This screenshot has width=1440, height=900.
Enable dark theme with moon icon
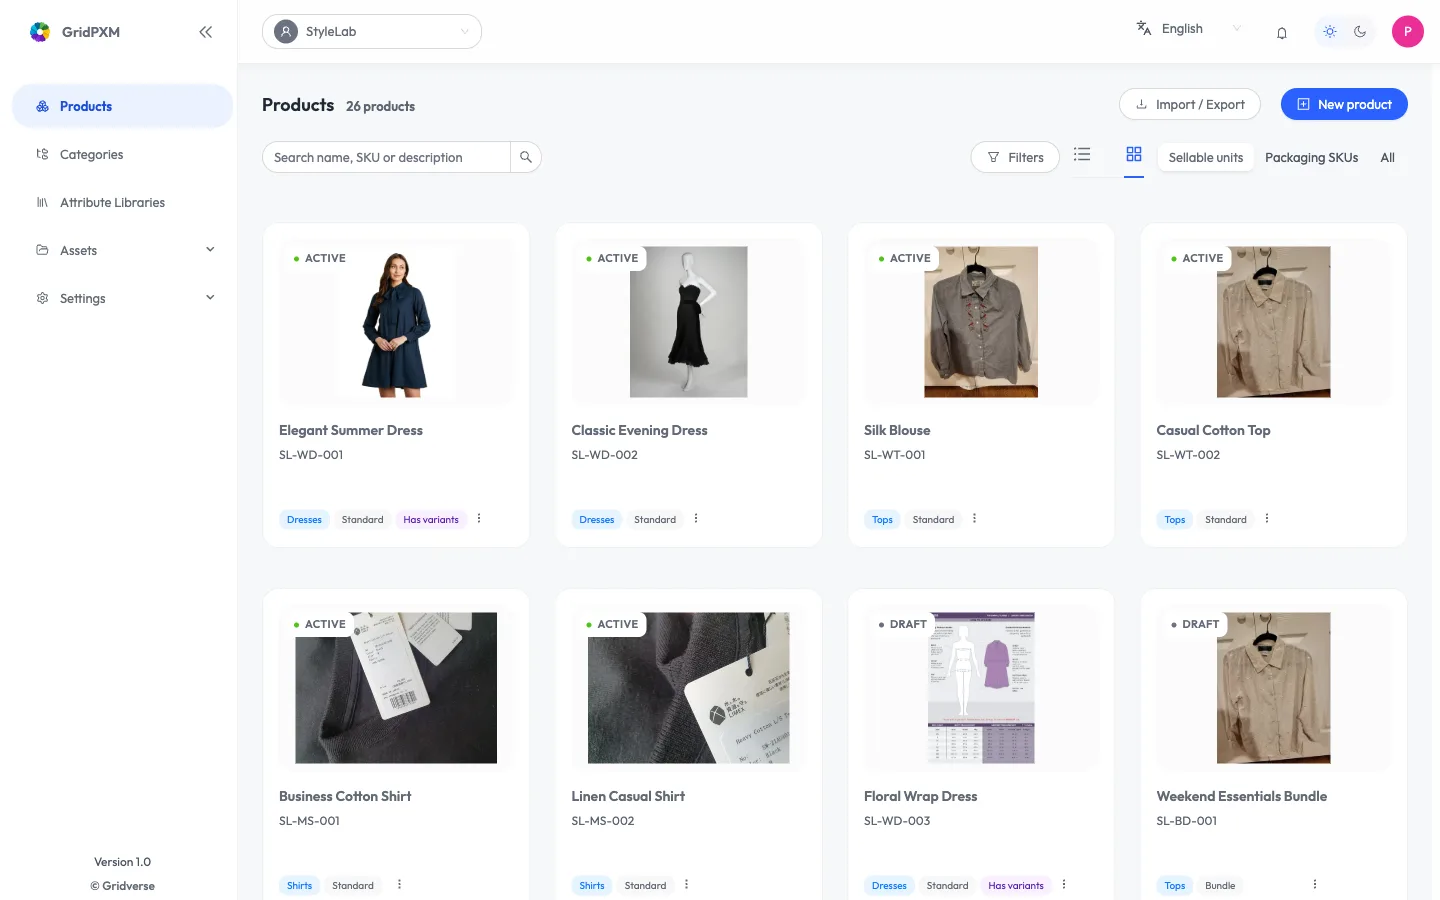[x=1360, y=31]
